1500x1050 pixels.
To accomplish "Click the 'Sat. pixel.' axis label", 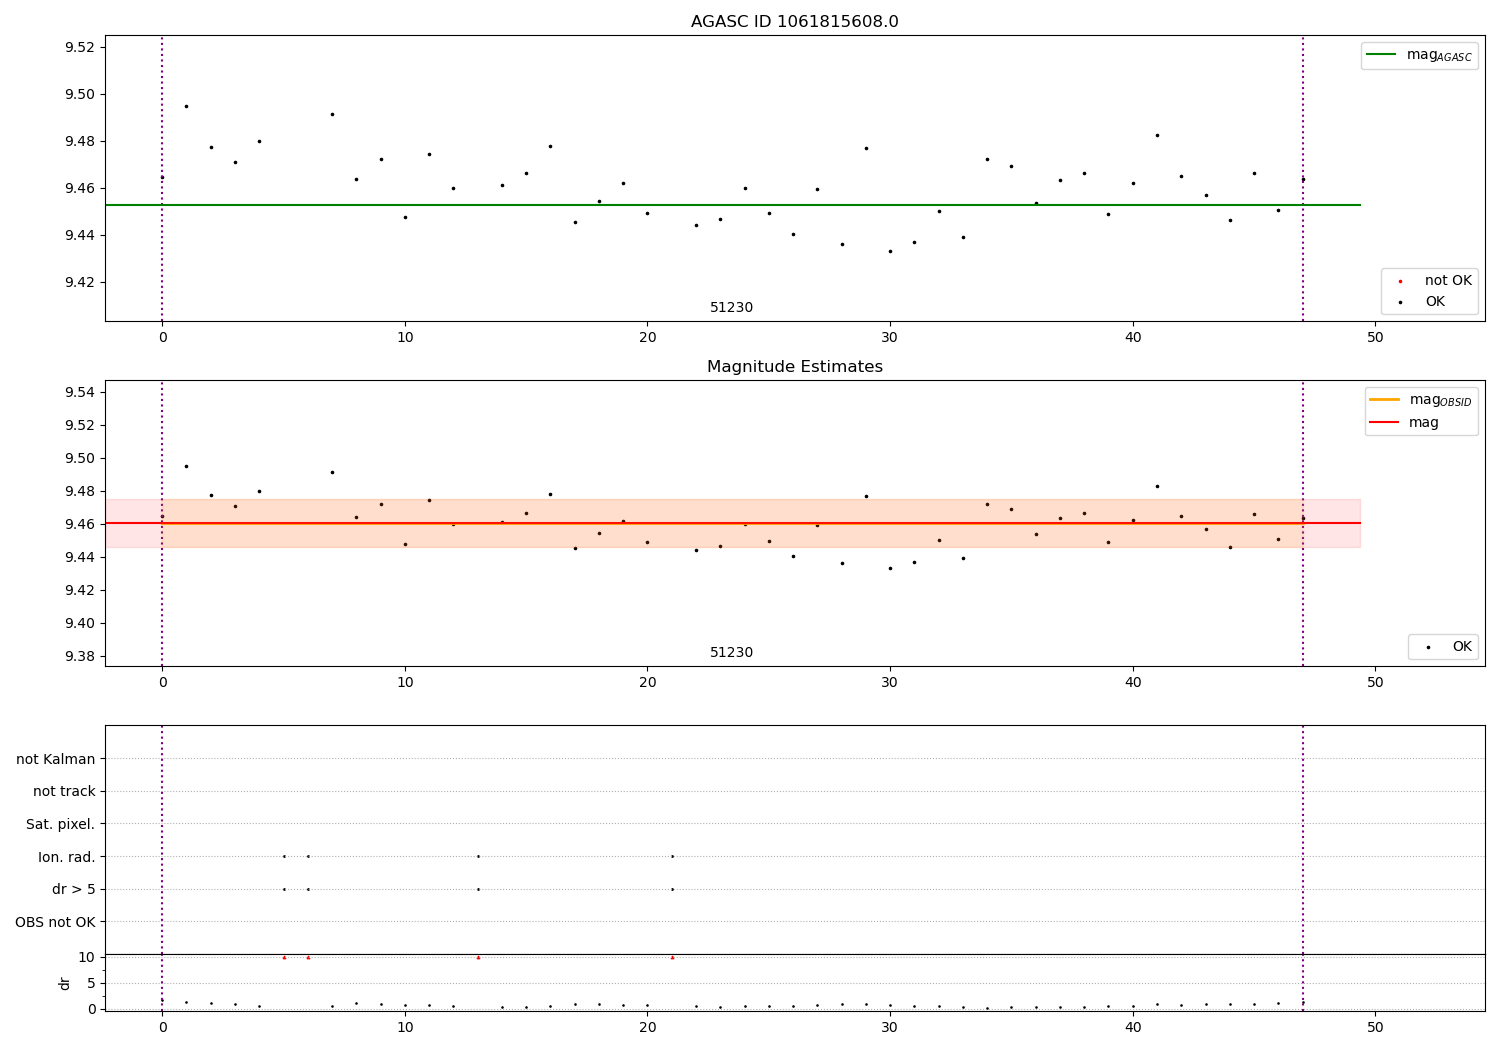I will [x=61, y=825].
